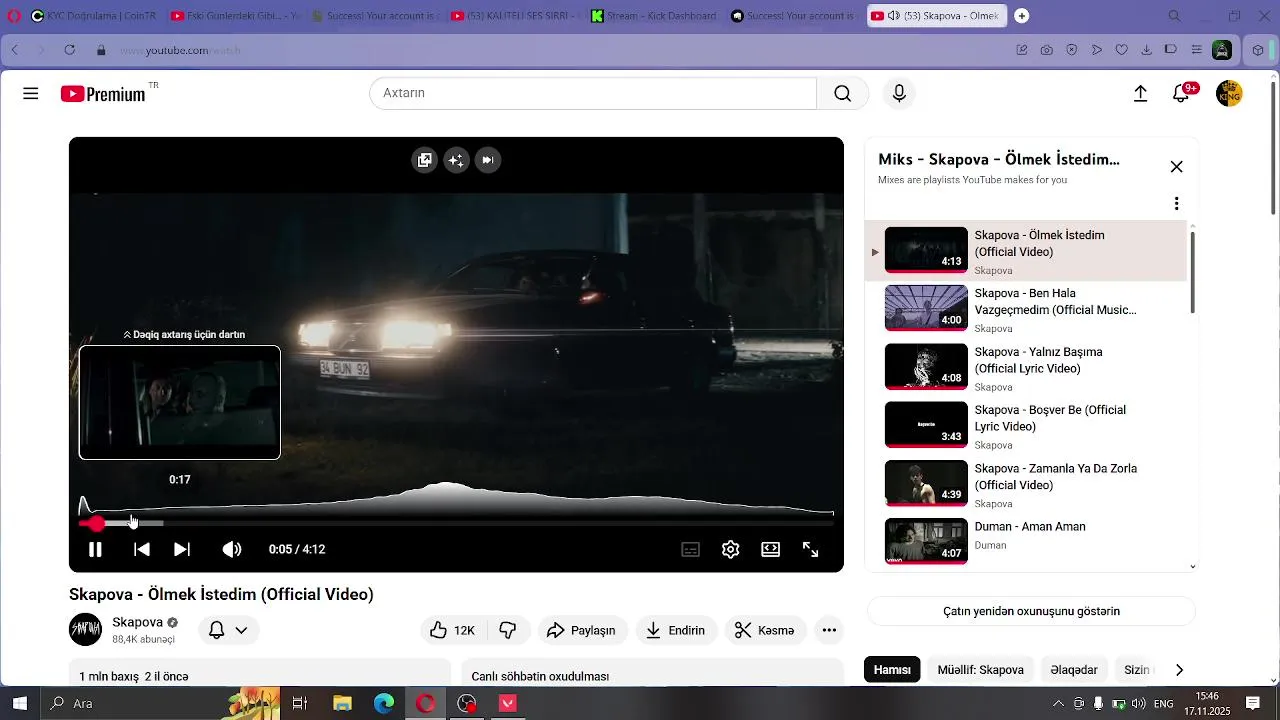Viewport: 1280px width, 720px height.
Task: Play Skapova - Ben Hala Vazgeçmedim
Action: coord(1026,309)
